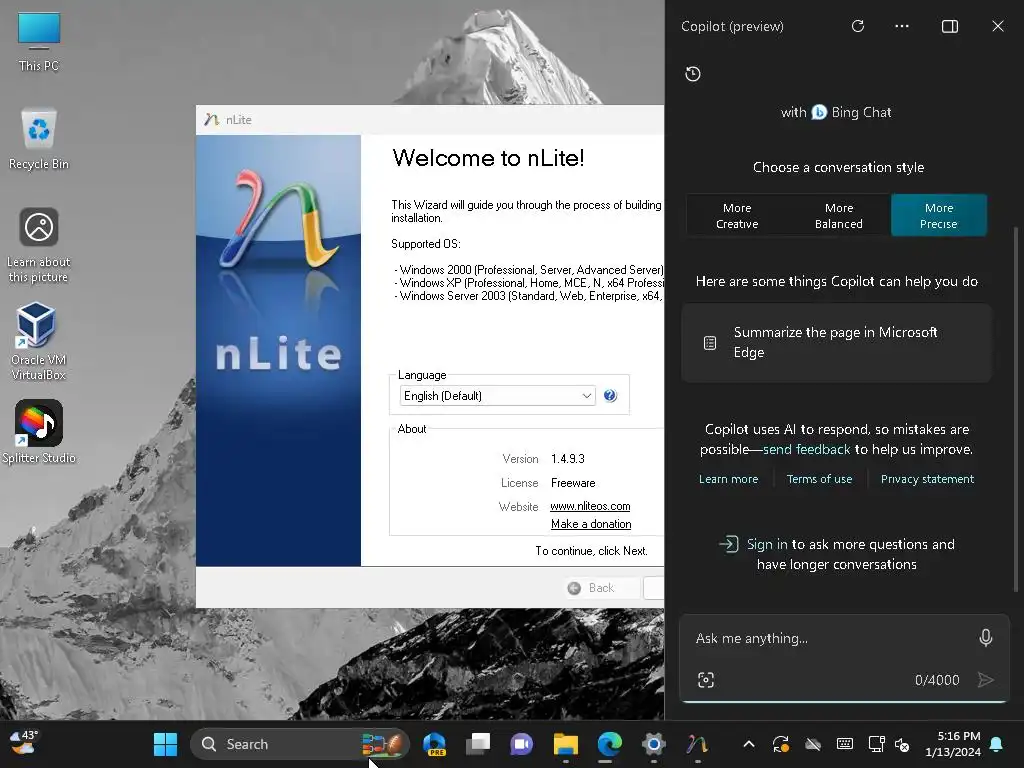Open Copilot chat history

pos(693,74)
